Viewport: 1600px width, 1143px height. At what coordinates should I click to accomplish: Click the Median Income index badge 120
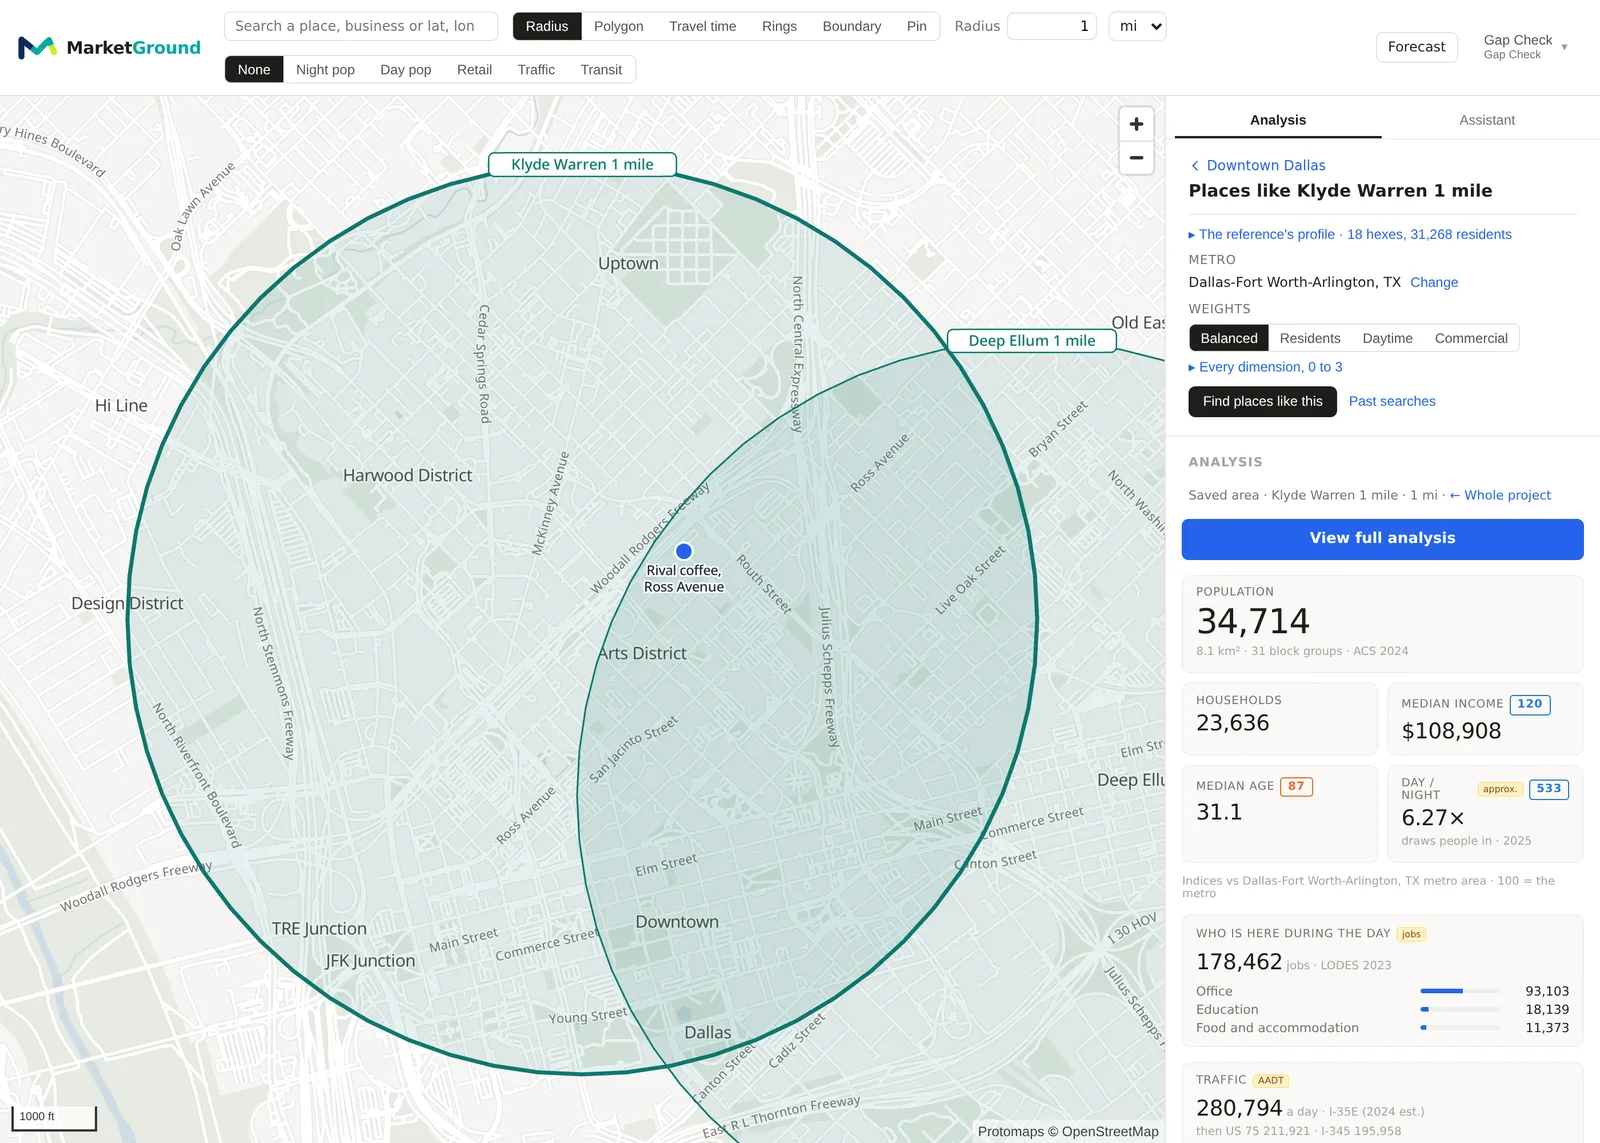1530,704
